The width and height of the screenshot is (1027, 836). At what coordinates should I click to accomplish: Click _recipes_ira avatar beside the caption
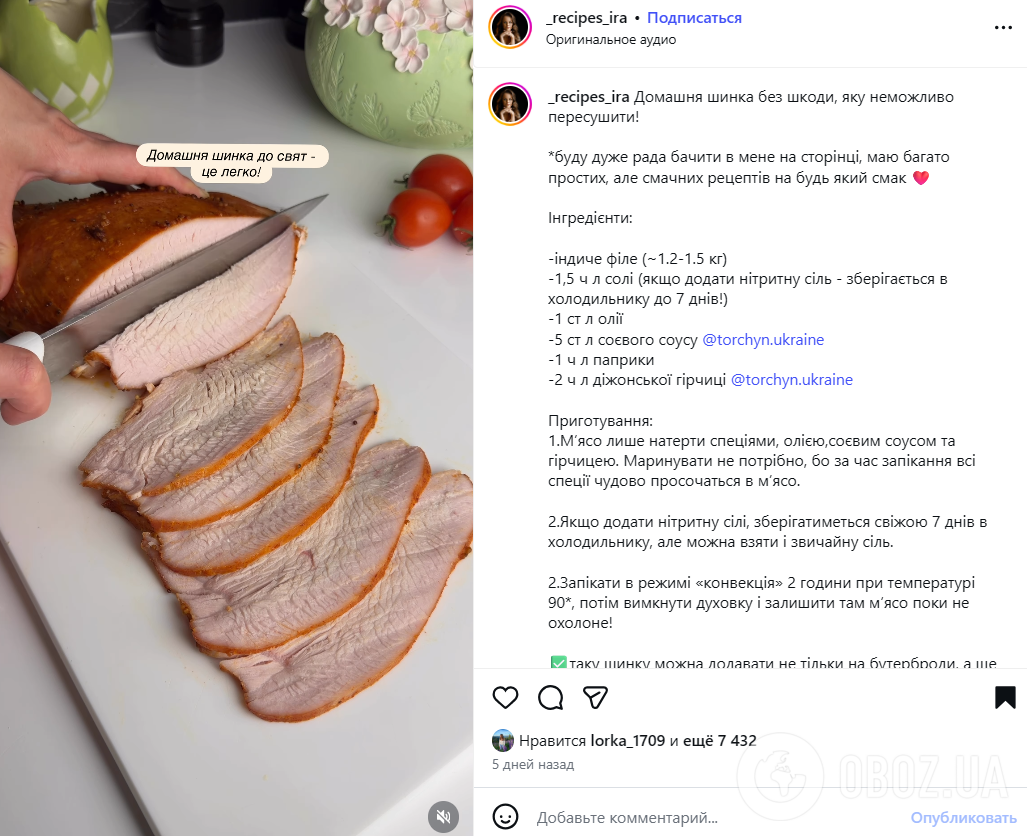pyautogui.click(x=510, y=106)
